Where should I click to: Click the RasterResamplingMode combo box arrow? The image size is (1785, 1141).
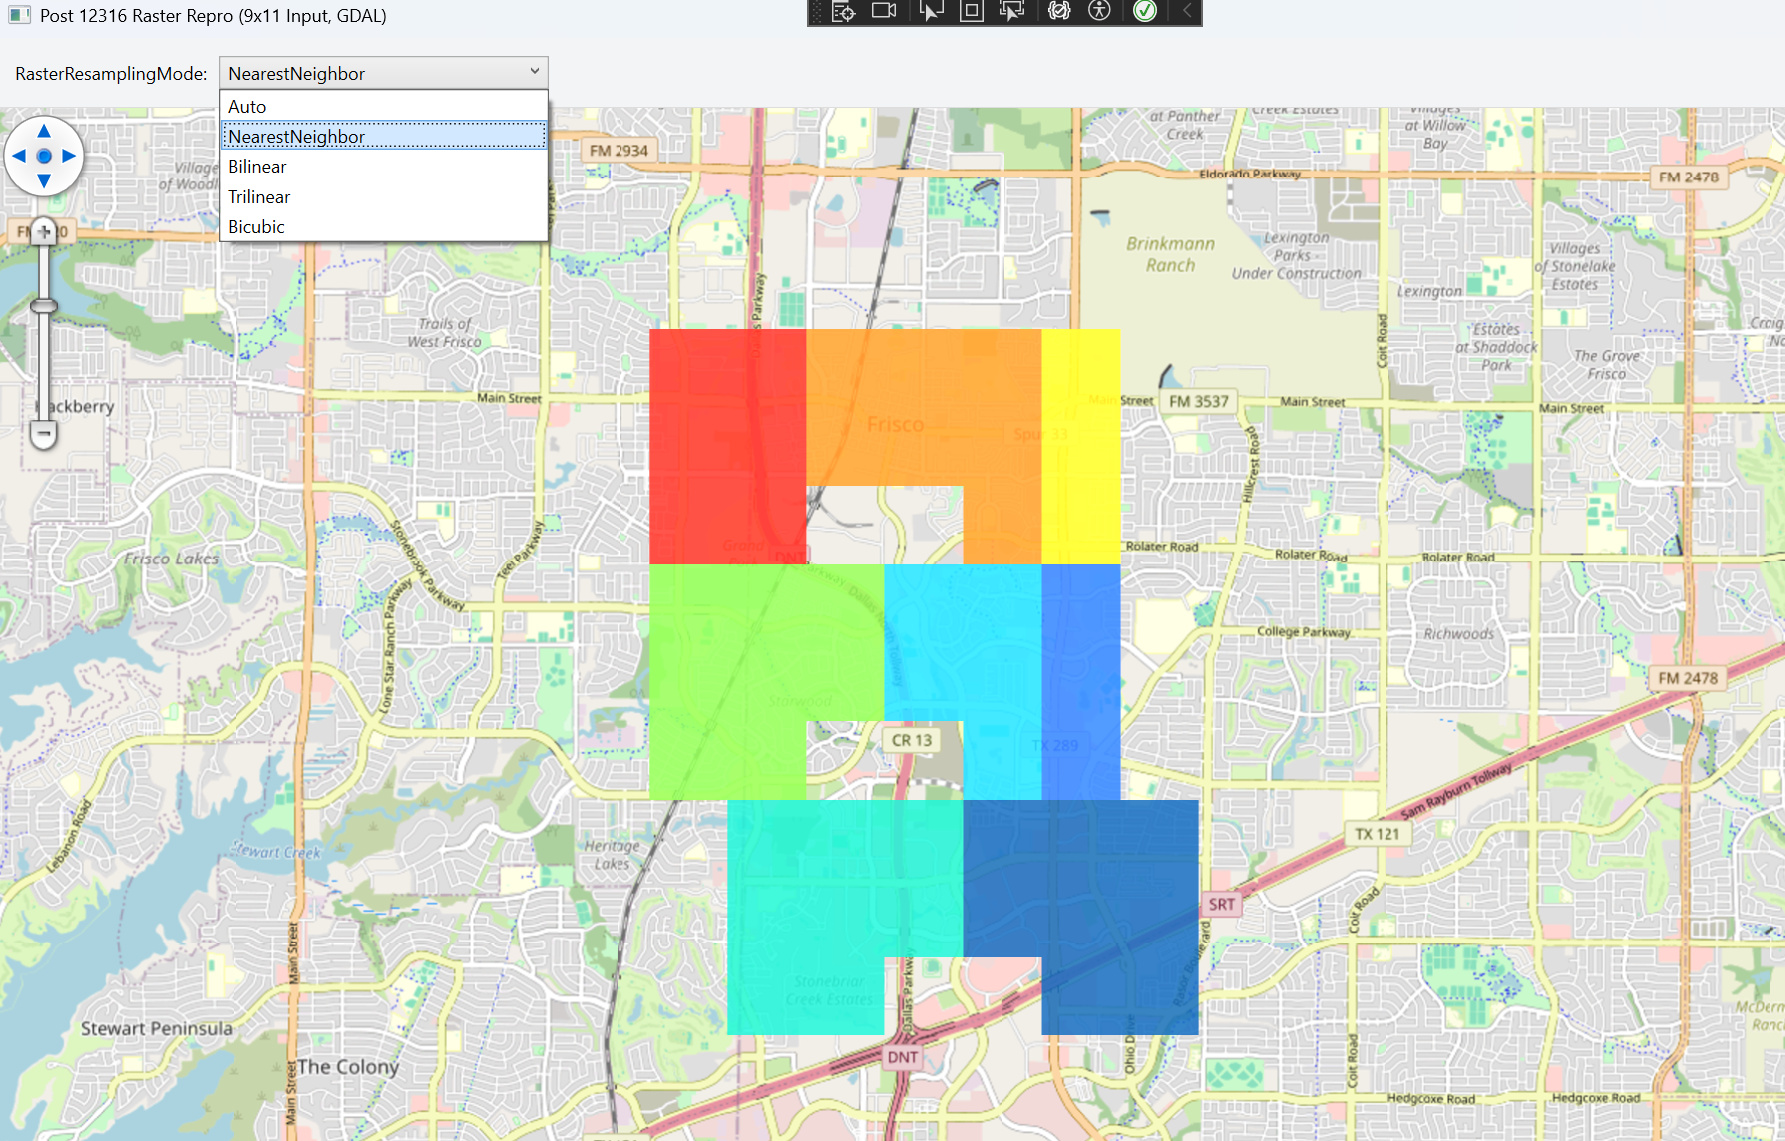pos(535,72)
